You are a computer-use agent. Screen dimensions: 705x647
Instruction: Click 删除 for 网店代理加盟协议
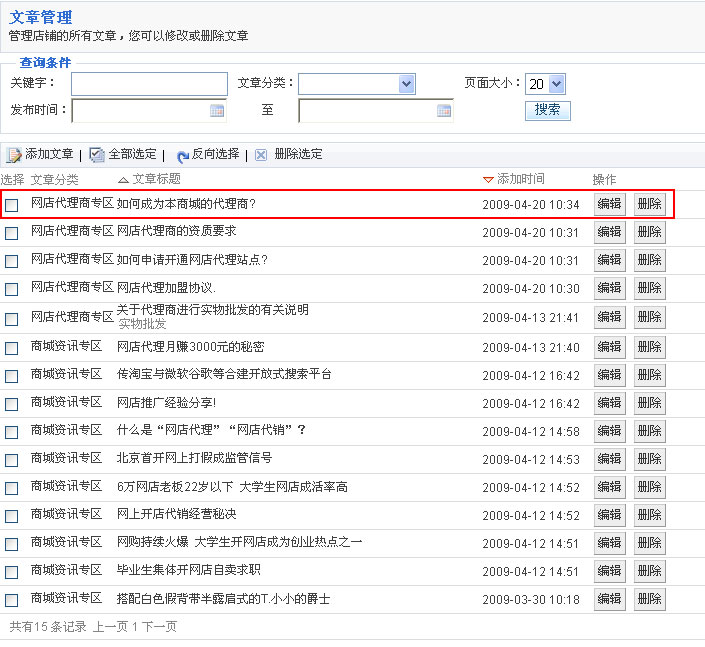pos(650,288)
